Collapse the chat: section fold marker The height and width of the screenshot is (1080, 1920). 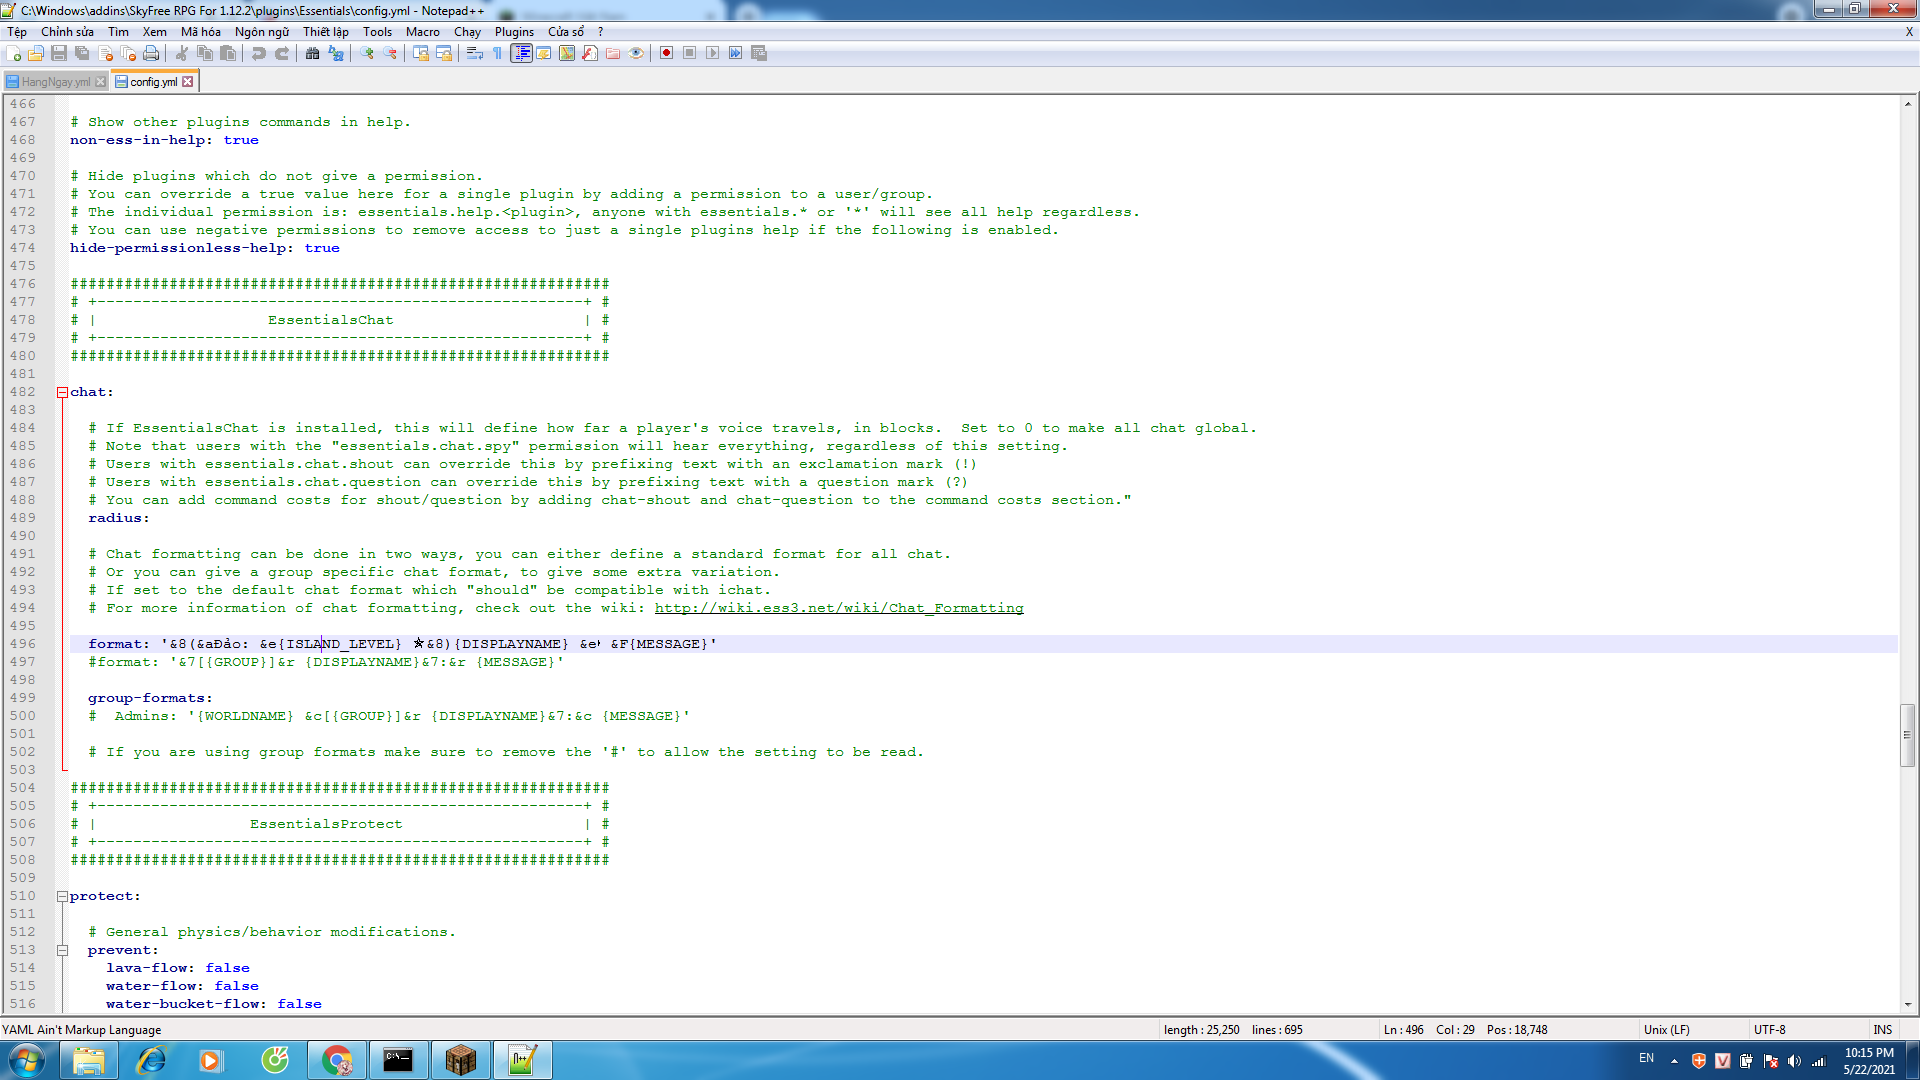[62, 392]
